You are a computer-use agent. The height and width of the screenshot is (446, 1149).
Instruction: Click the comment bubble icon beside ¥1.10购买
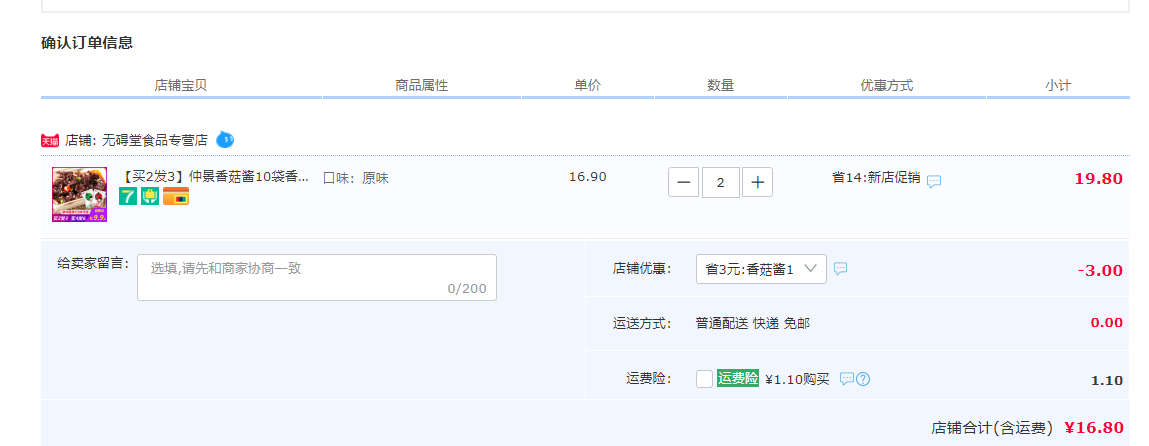click(846, 379)
